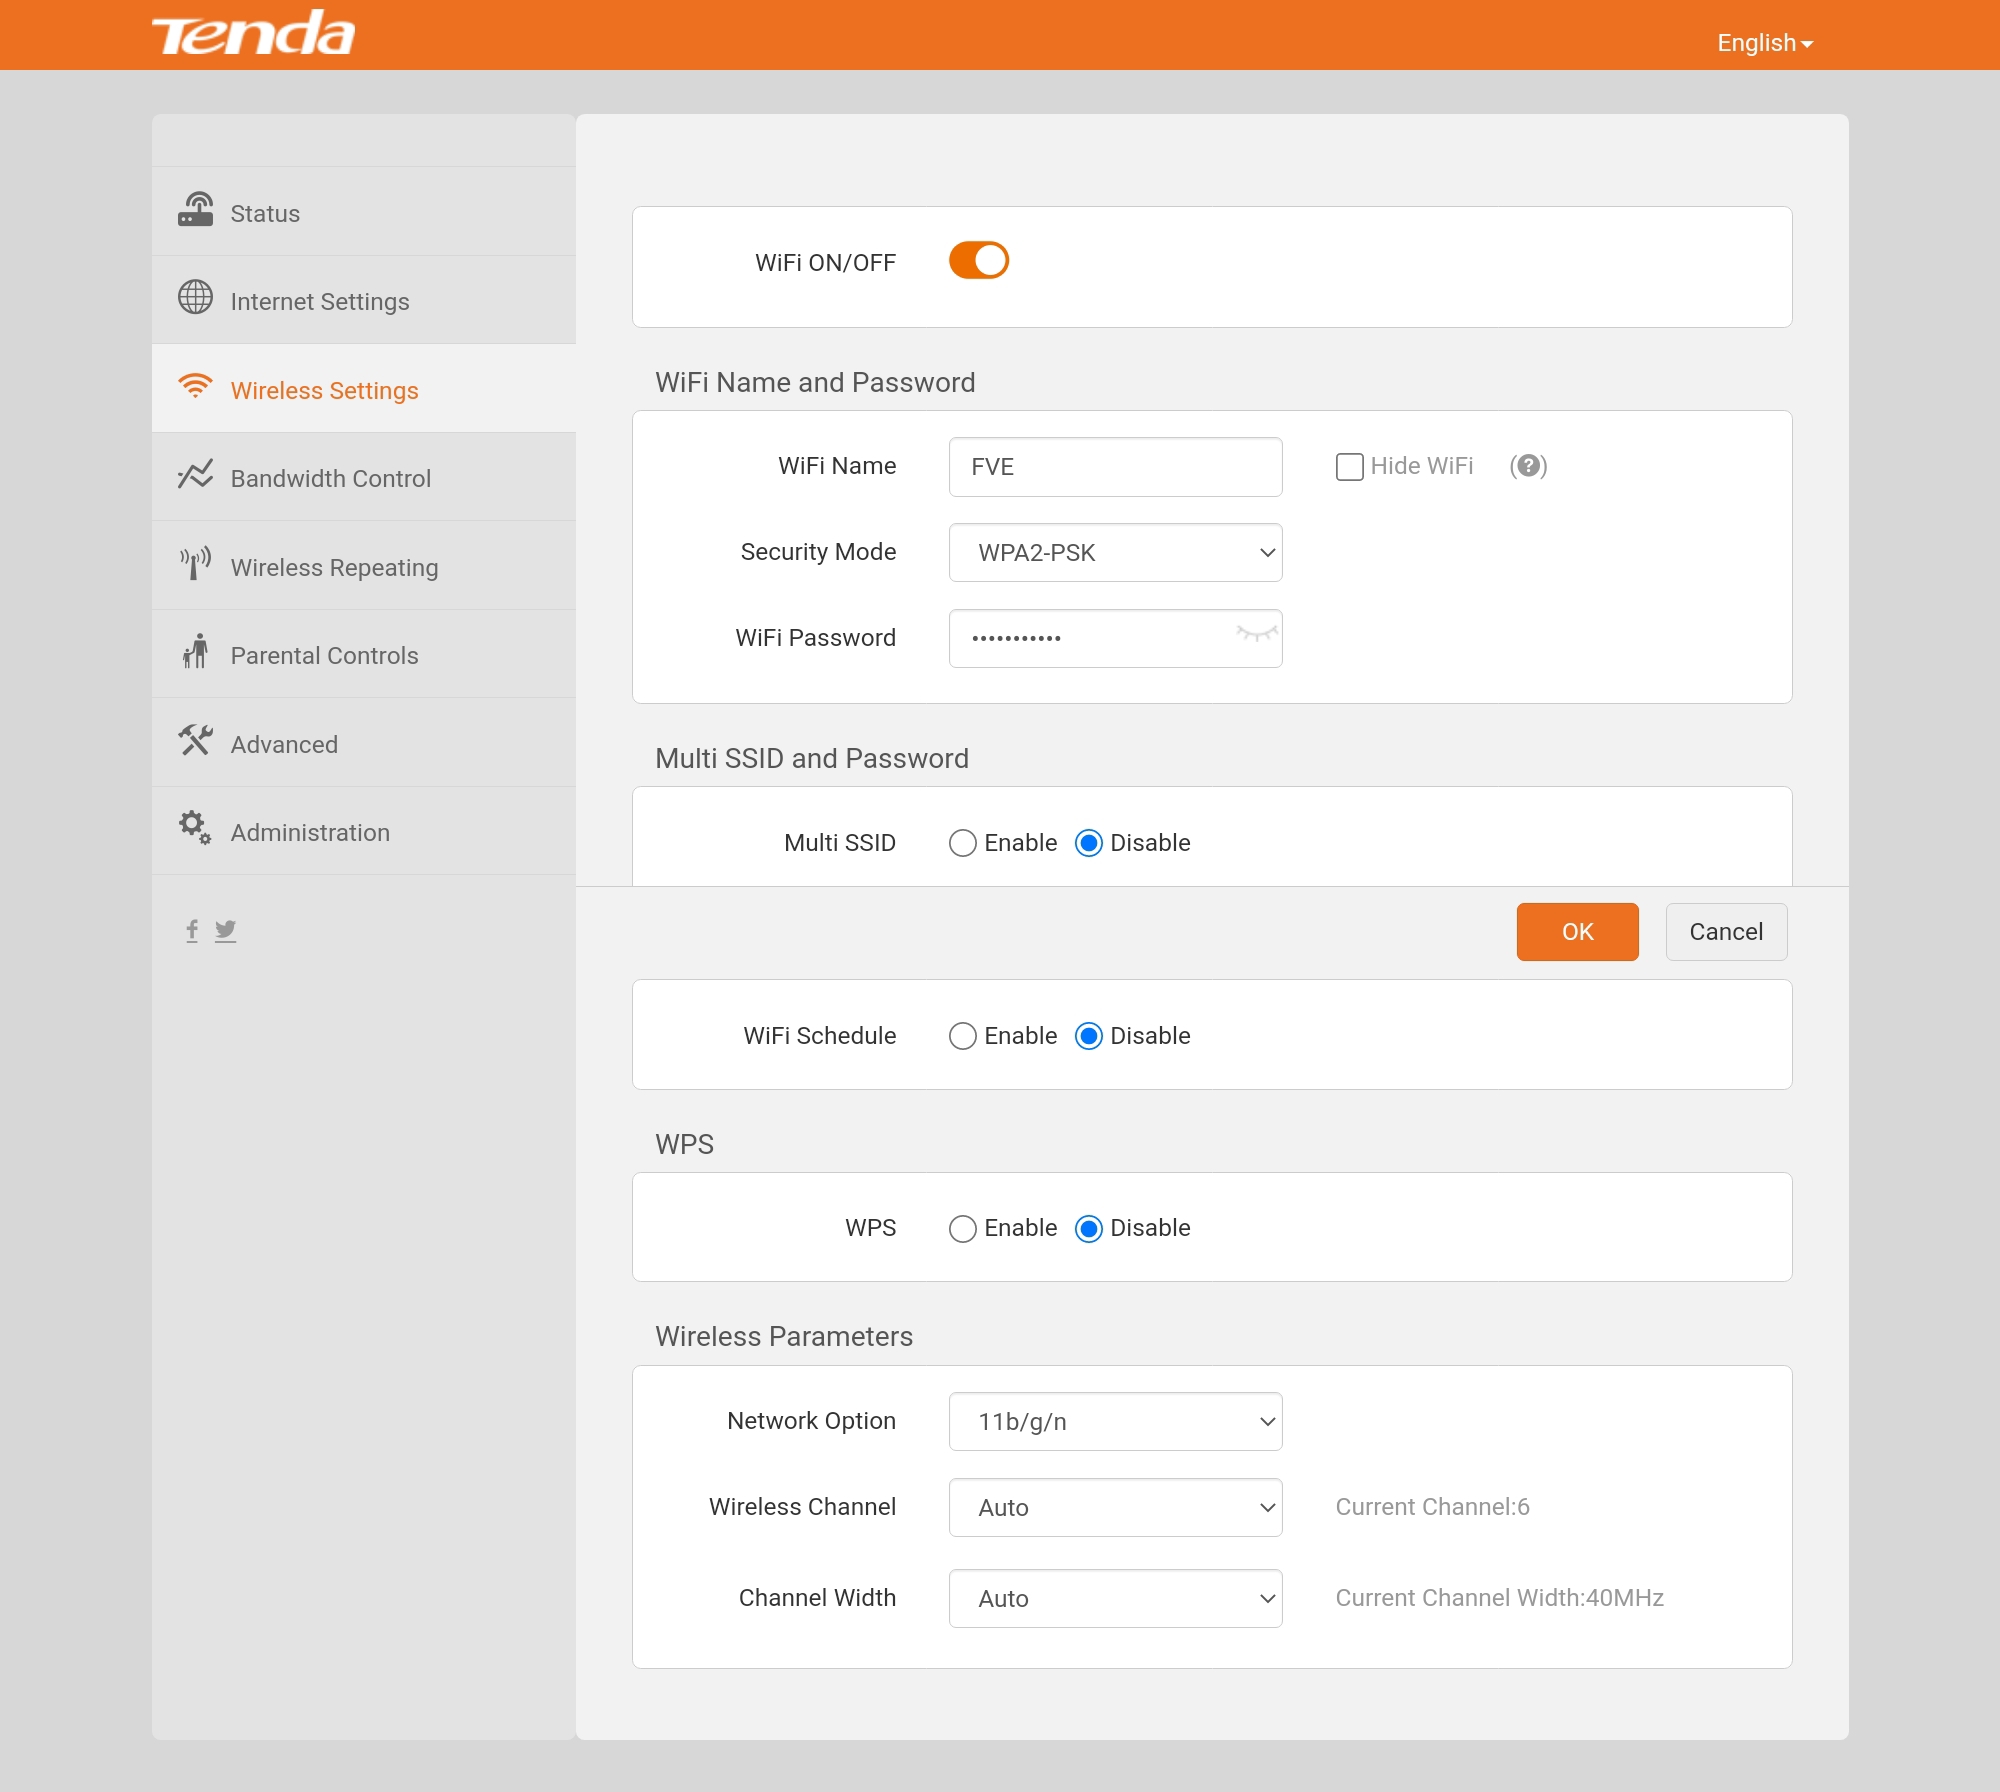
Task: Go to Wireless Repeating section
Action: click(x=334, y=567)
